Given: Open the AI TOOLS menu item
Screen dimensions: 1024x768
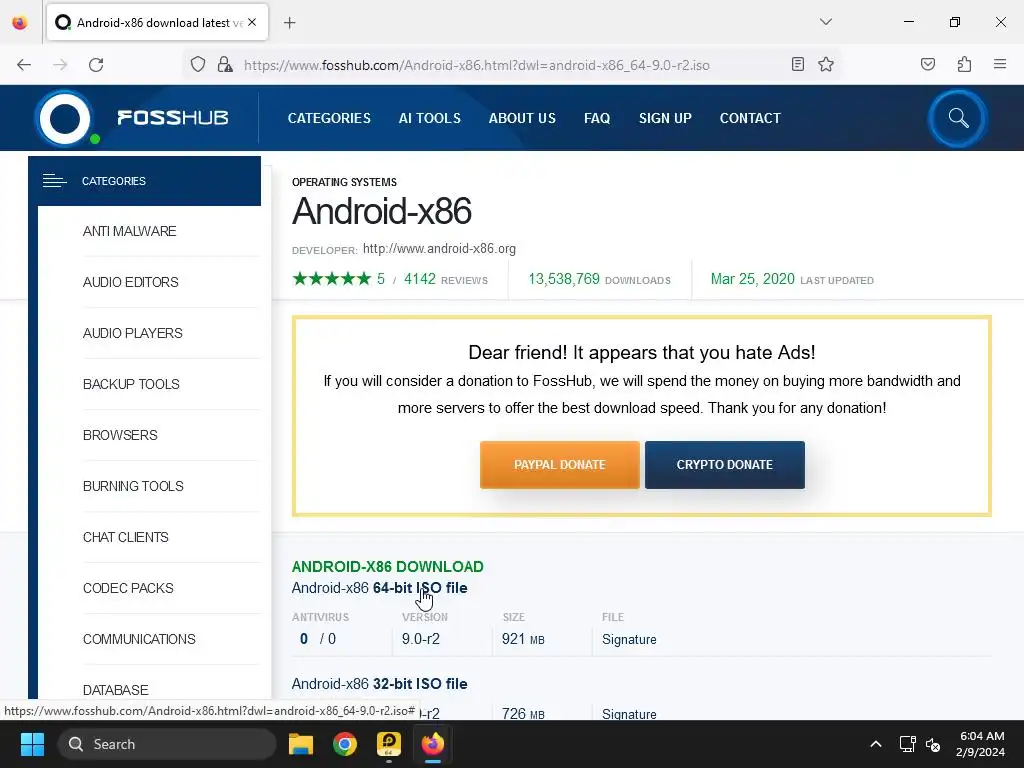Looking at the screenshot, I should 430,118.
